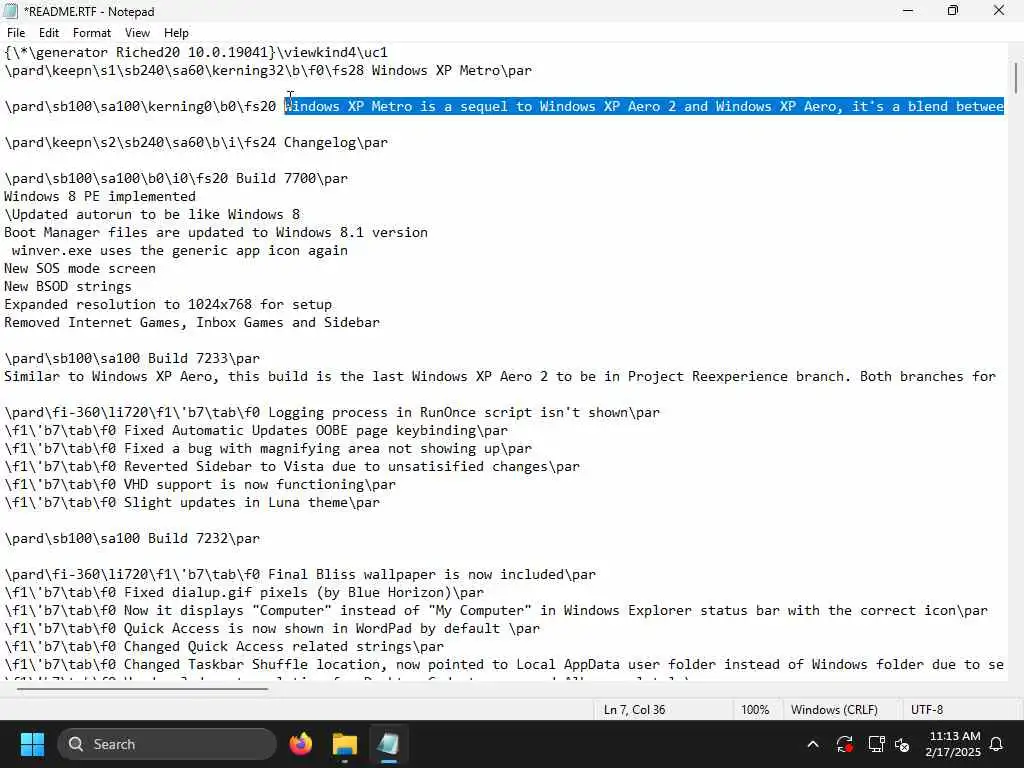Screen dimensions: 1024x768
Task: Click the 'Build 7232\par' line
Action: click(132, 539)
